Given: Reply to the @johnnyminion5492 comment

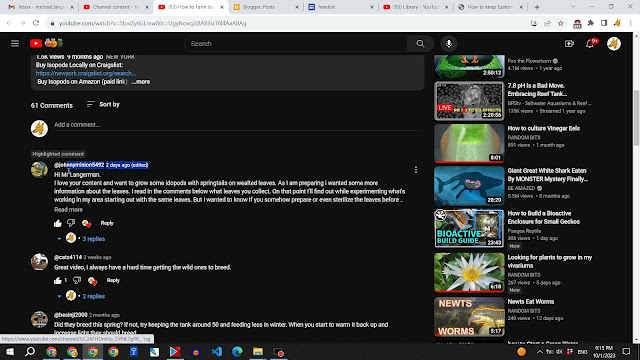Looking at the screenshot, I should tap(107, 223).
